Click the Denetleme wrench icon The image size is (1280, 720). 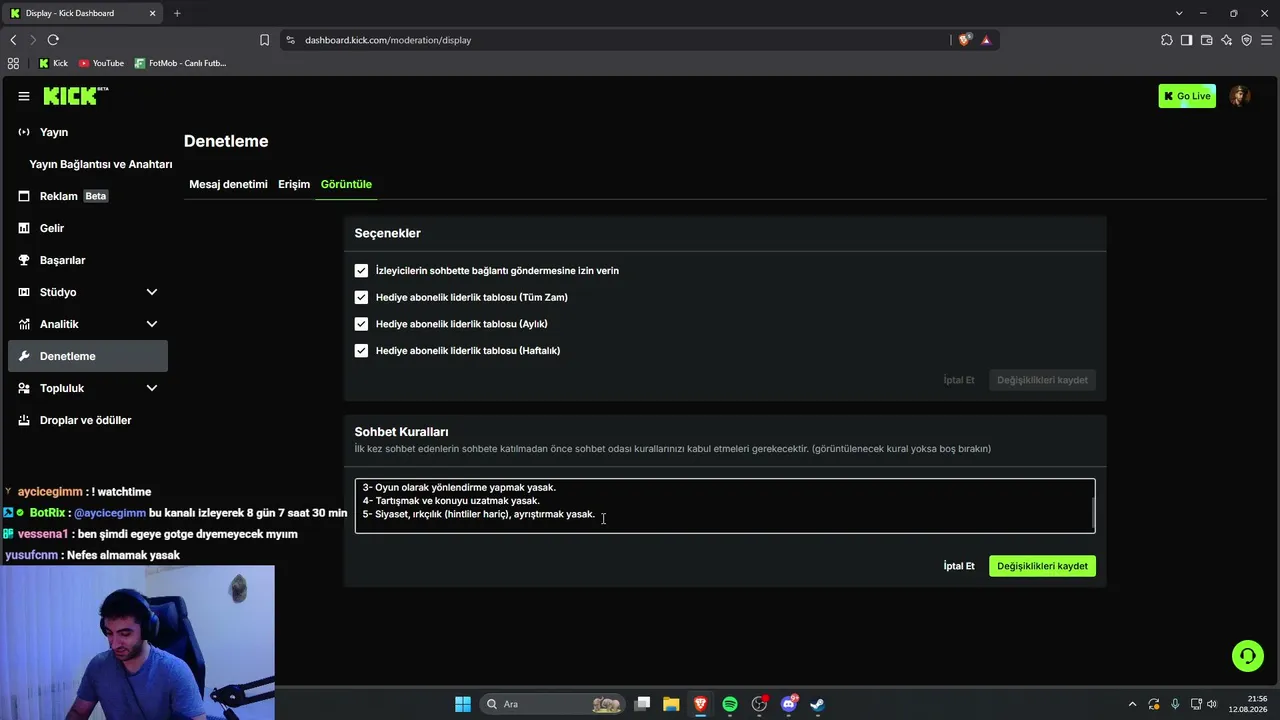pos(24,356)
